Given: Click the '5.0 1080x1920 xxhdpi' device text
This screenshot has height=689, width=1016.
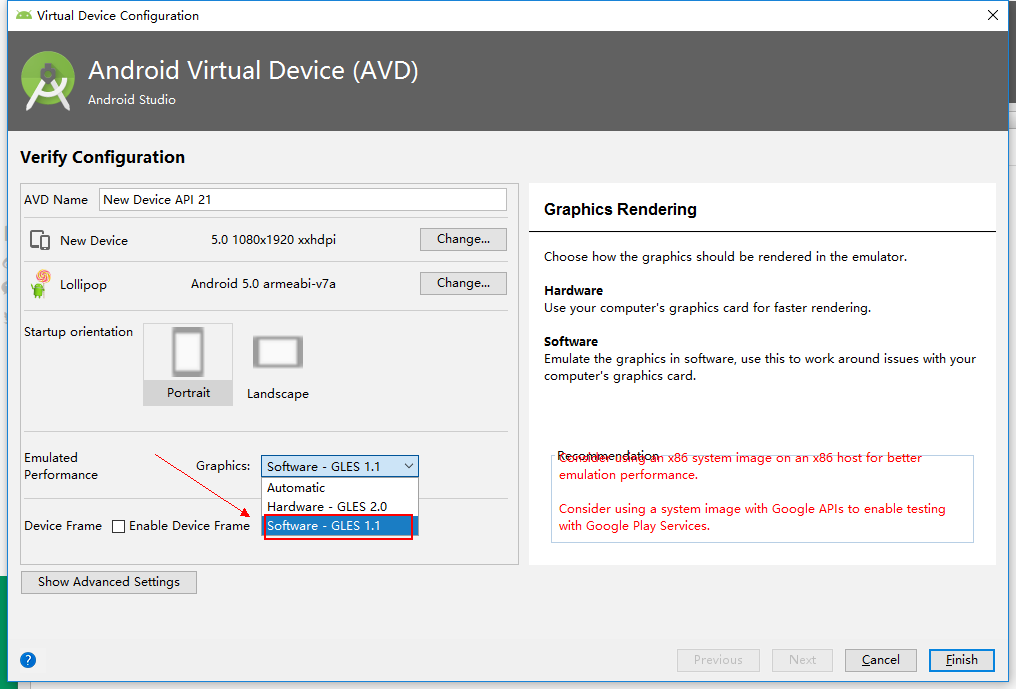Looking at the screenshot, I should point(273,240).
